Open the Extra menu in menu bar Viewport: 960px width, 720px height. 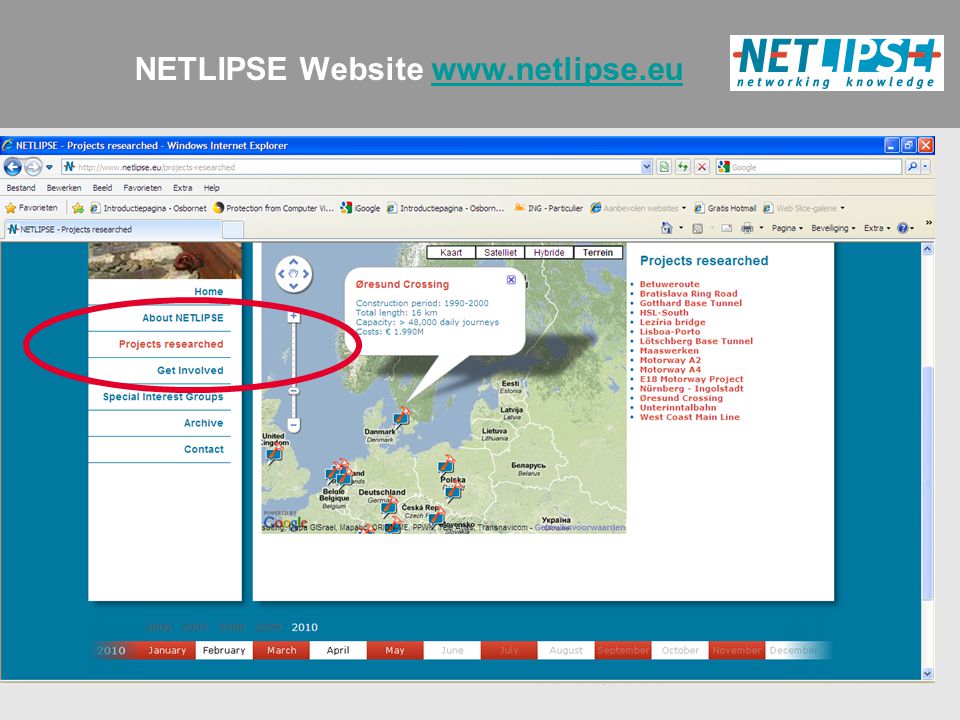(182, 188)
